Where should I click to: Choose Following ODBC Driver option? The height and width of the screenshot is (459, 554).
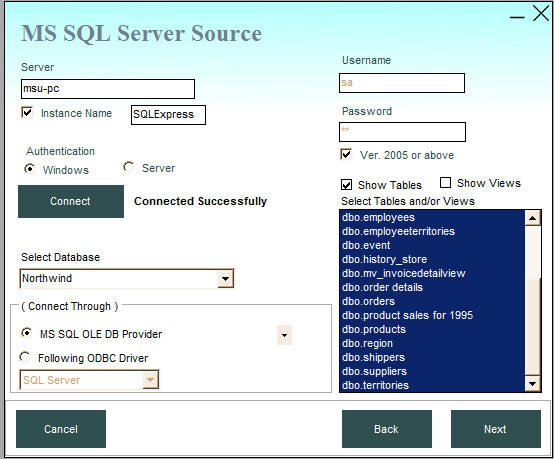(x=25, y=357)
